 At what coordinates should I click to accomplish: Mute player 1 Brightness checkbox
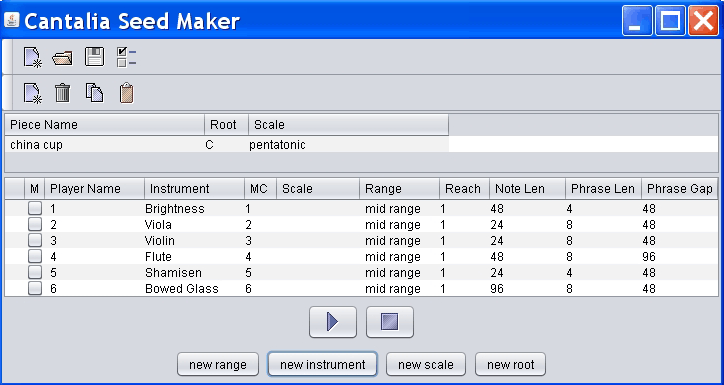tap(35, 209)
